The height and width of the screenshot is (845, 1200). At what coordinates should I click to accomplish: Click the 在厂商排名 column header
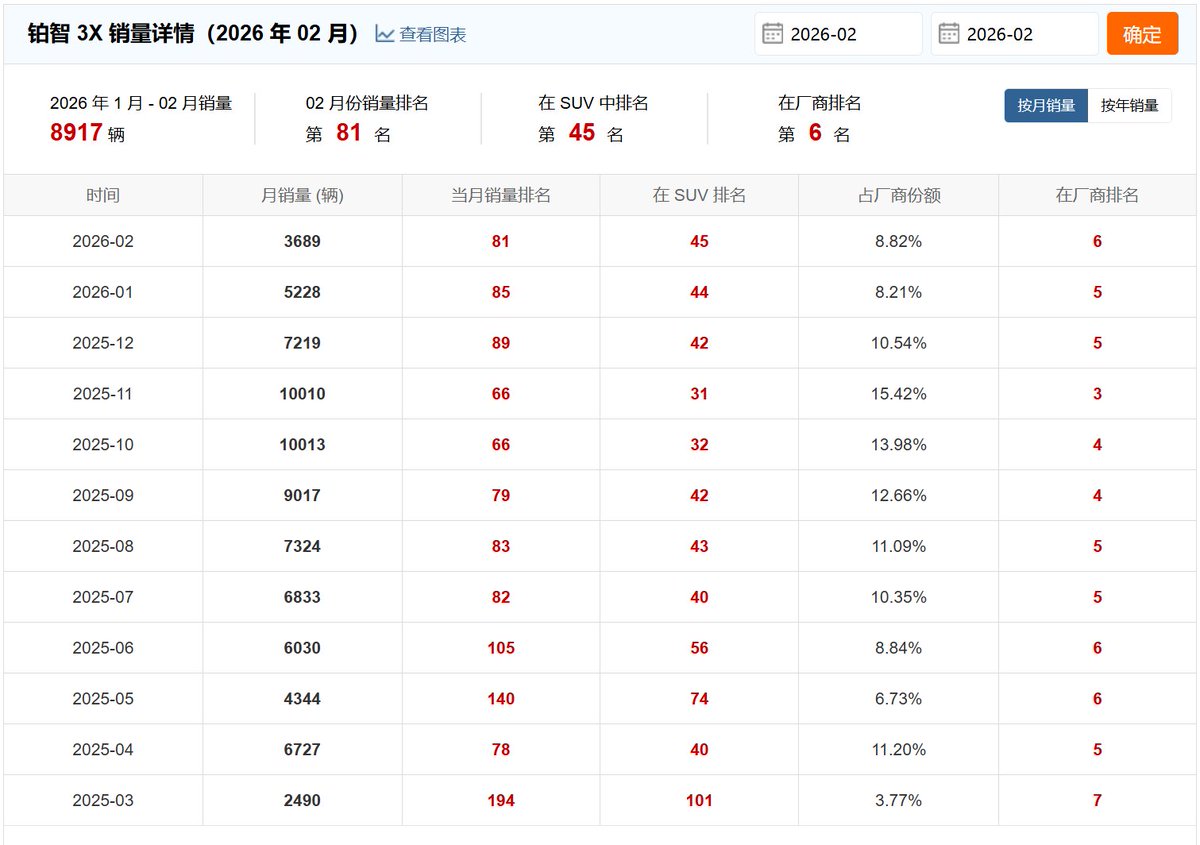point(1097,195)
